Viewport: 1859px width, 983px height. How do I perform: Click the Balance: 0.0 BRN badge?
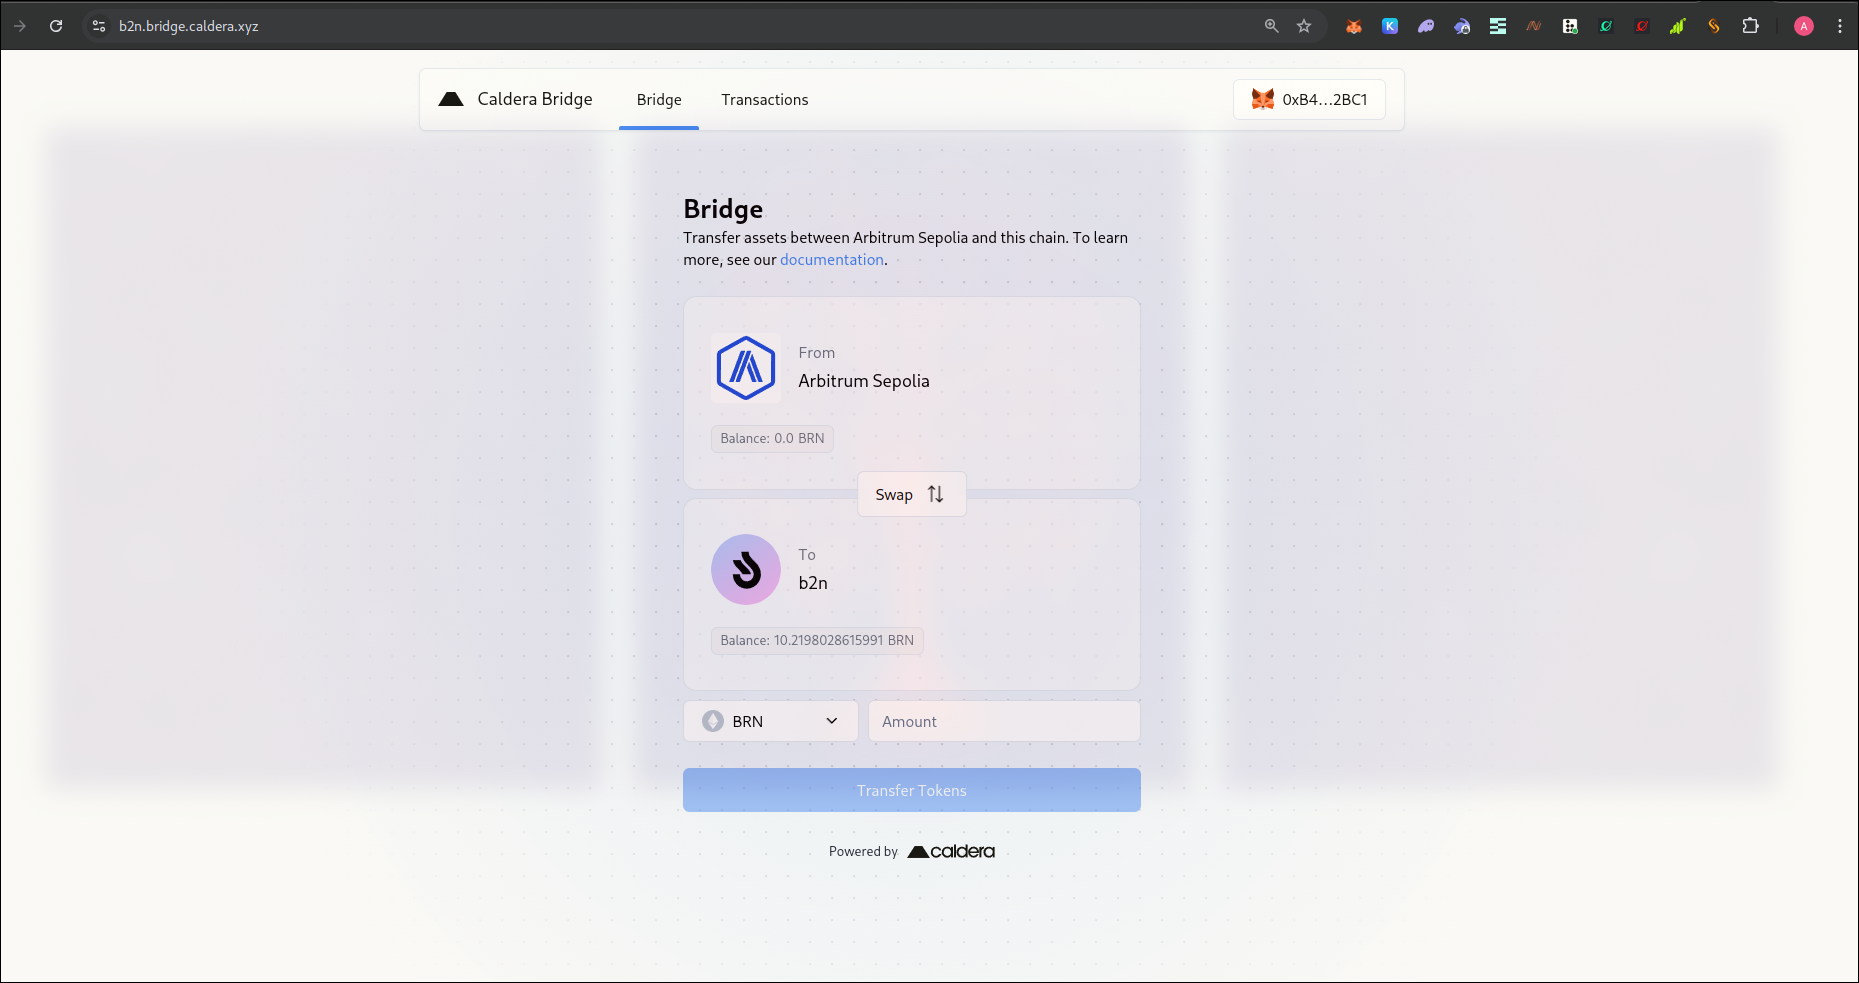(772, 438)
